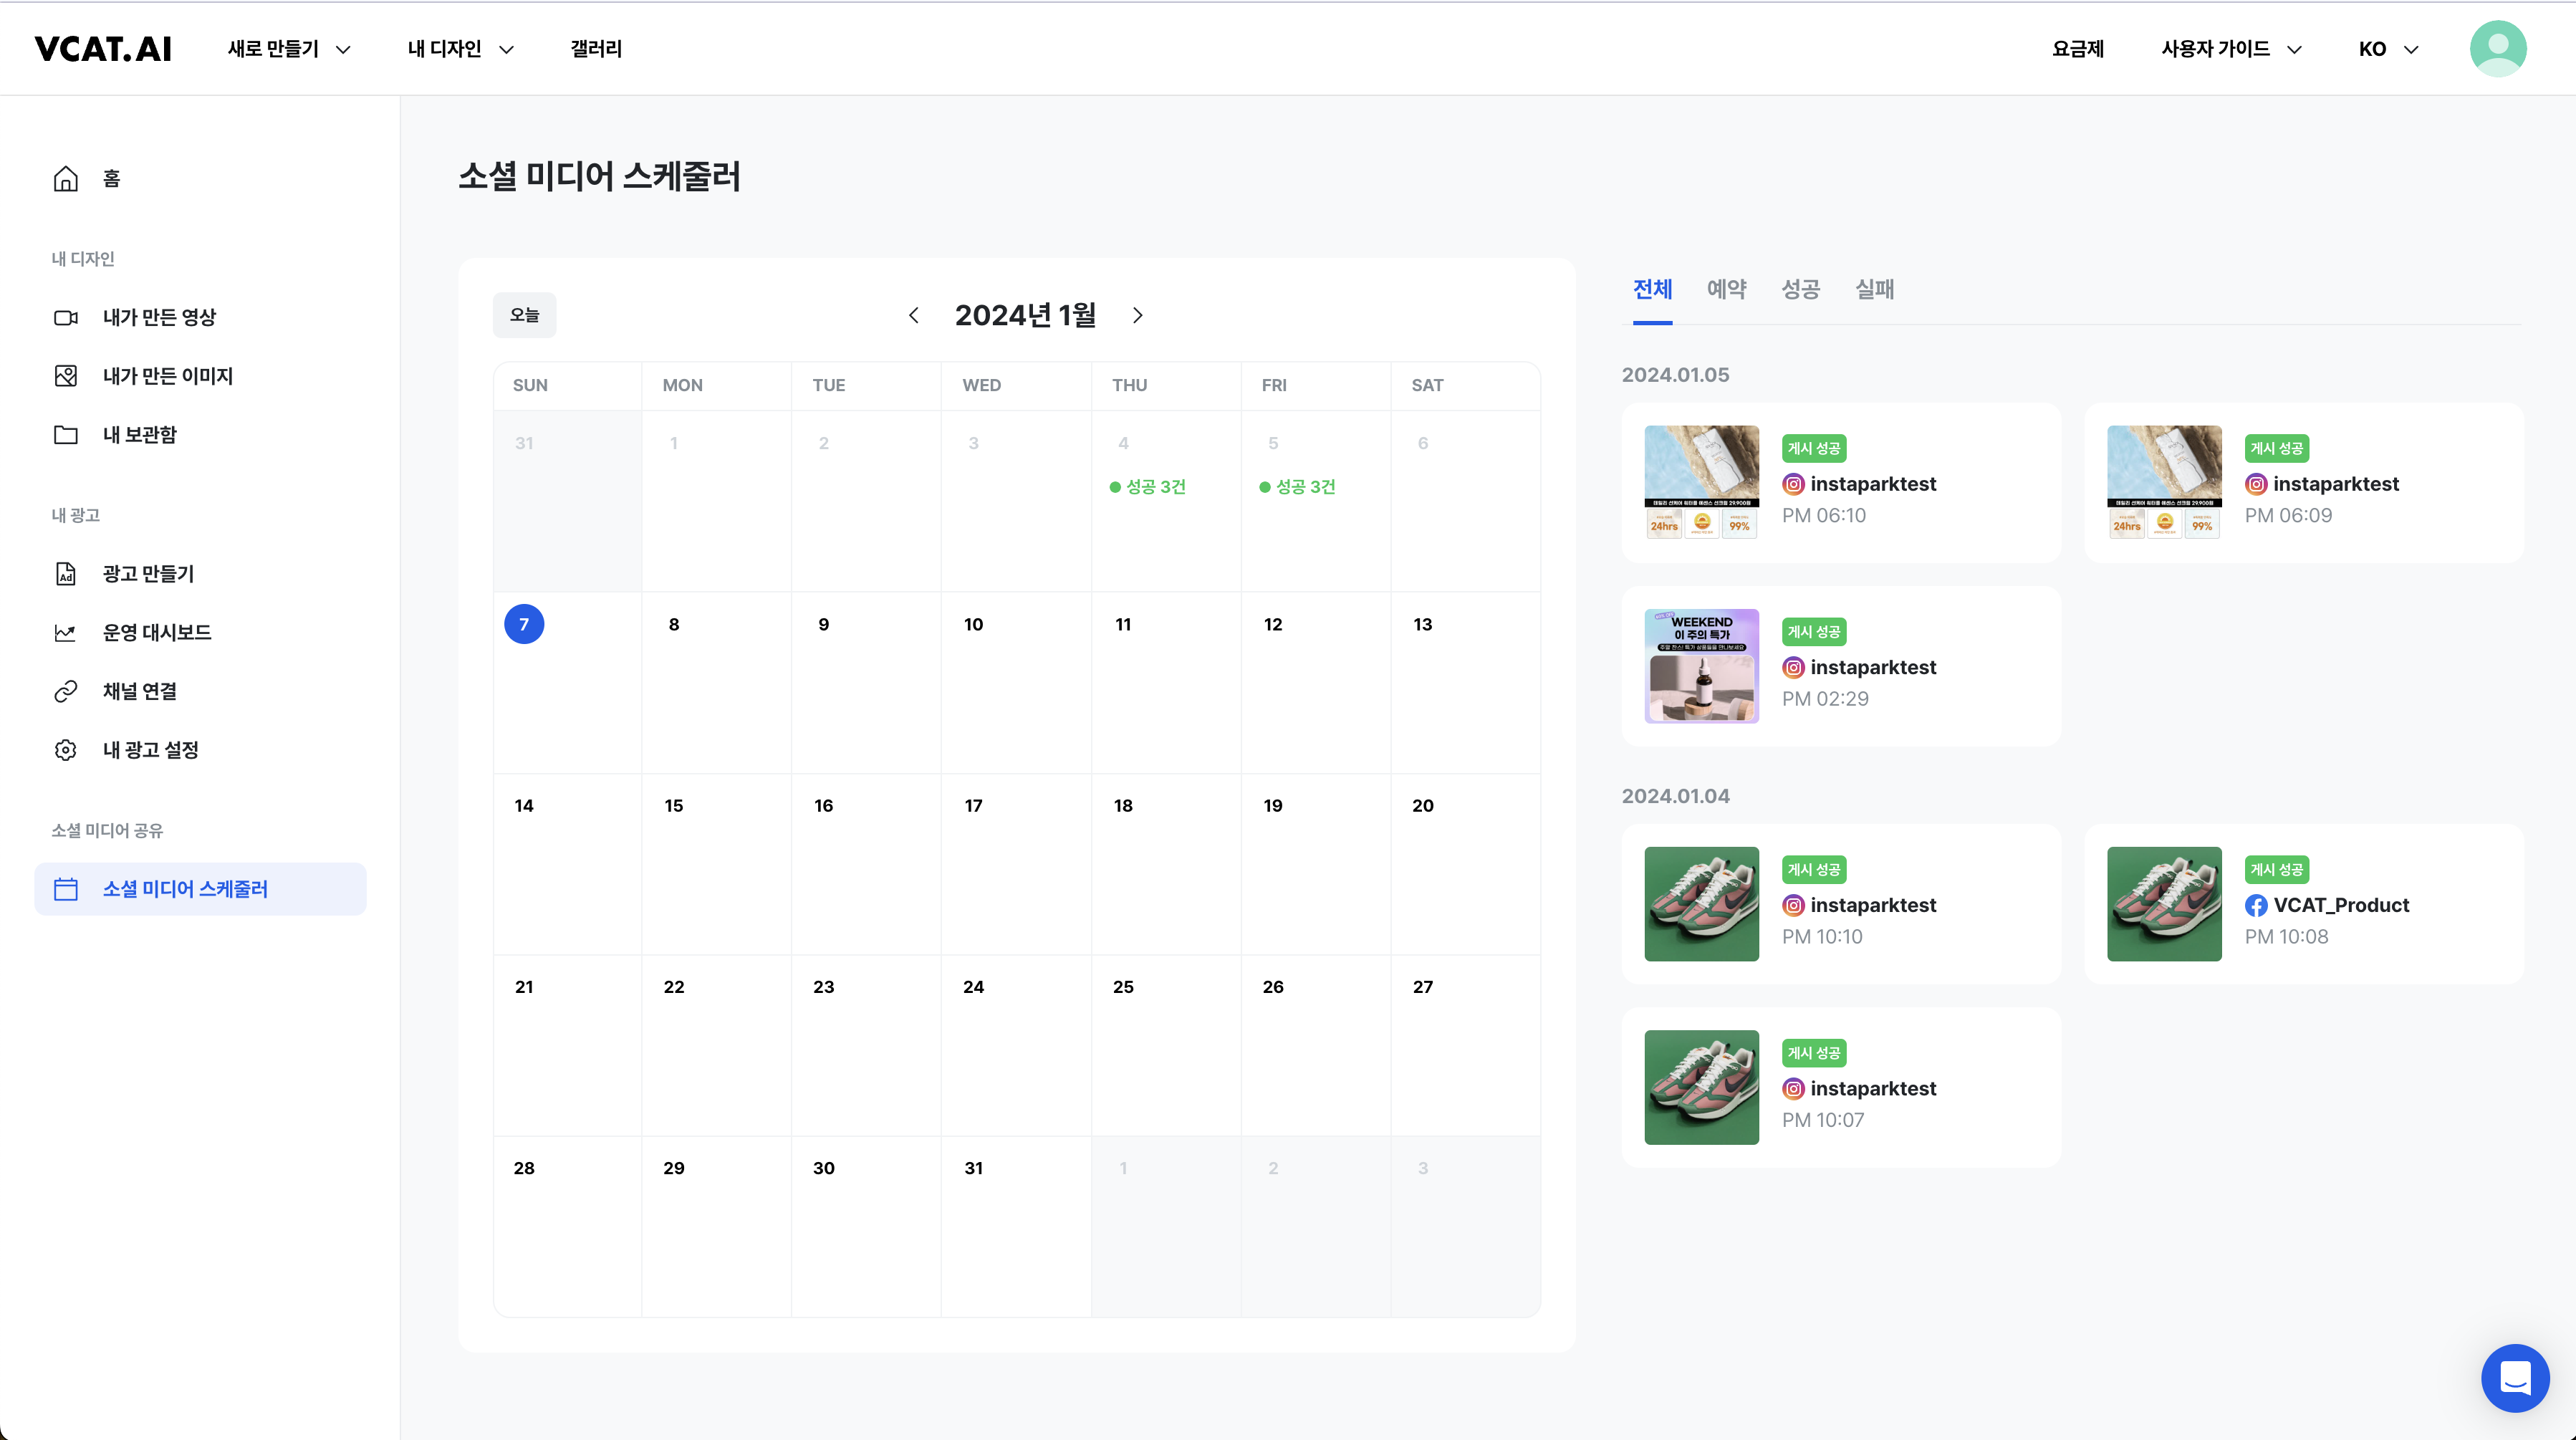Screen dimensions: 2576x1440
Task: Open the 내가 만든 영상 video icon
Action: click(66, 318)
